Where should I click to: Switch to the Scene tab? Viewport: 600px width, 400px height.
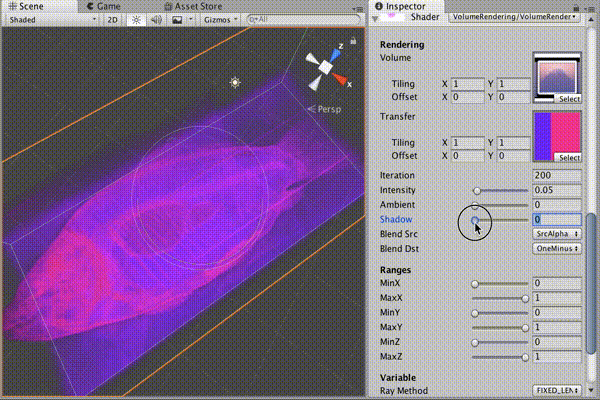39,6
